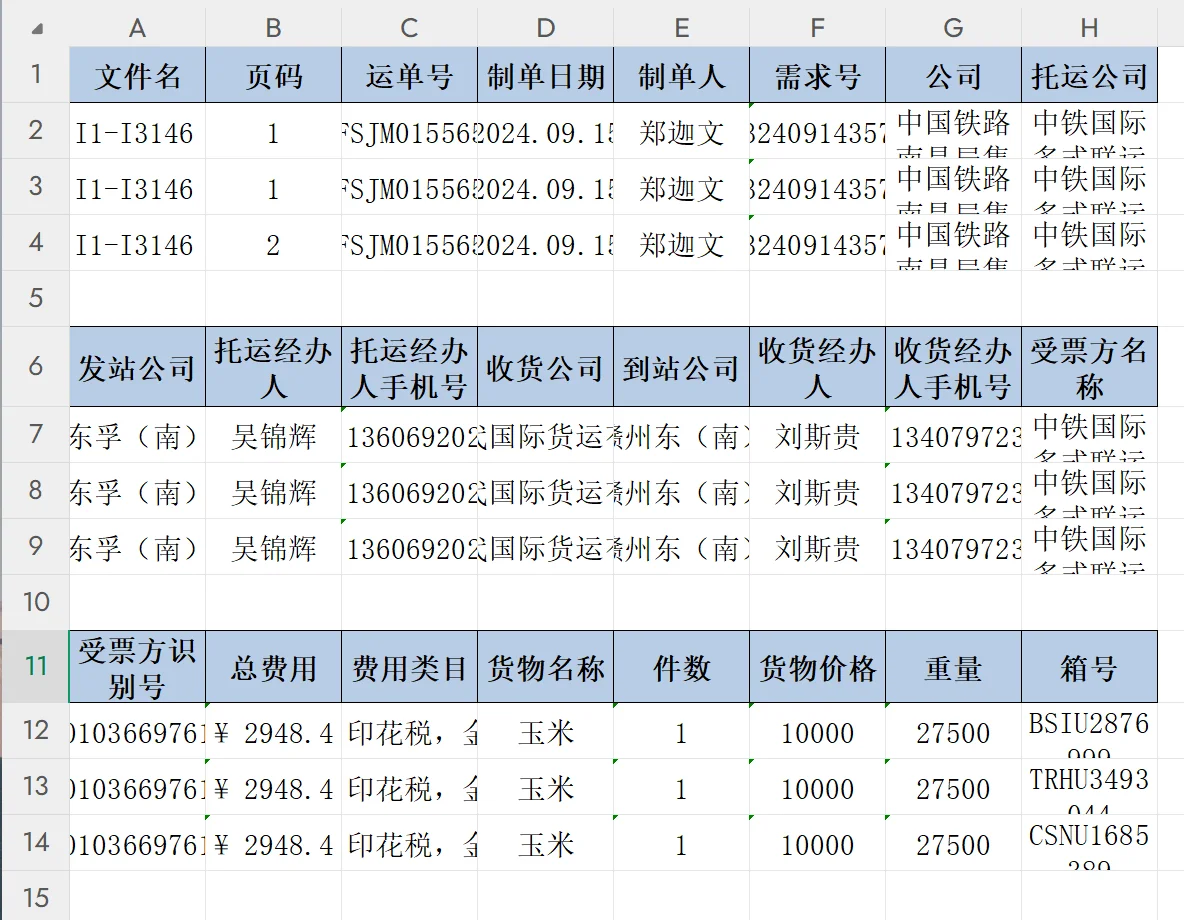
Task: Select the empty cell in row 5 column A
Action: [137, 297]
